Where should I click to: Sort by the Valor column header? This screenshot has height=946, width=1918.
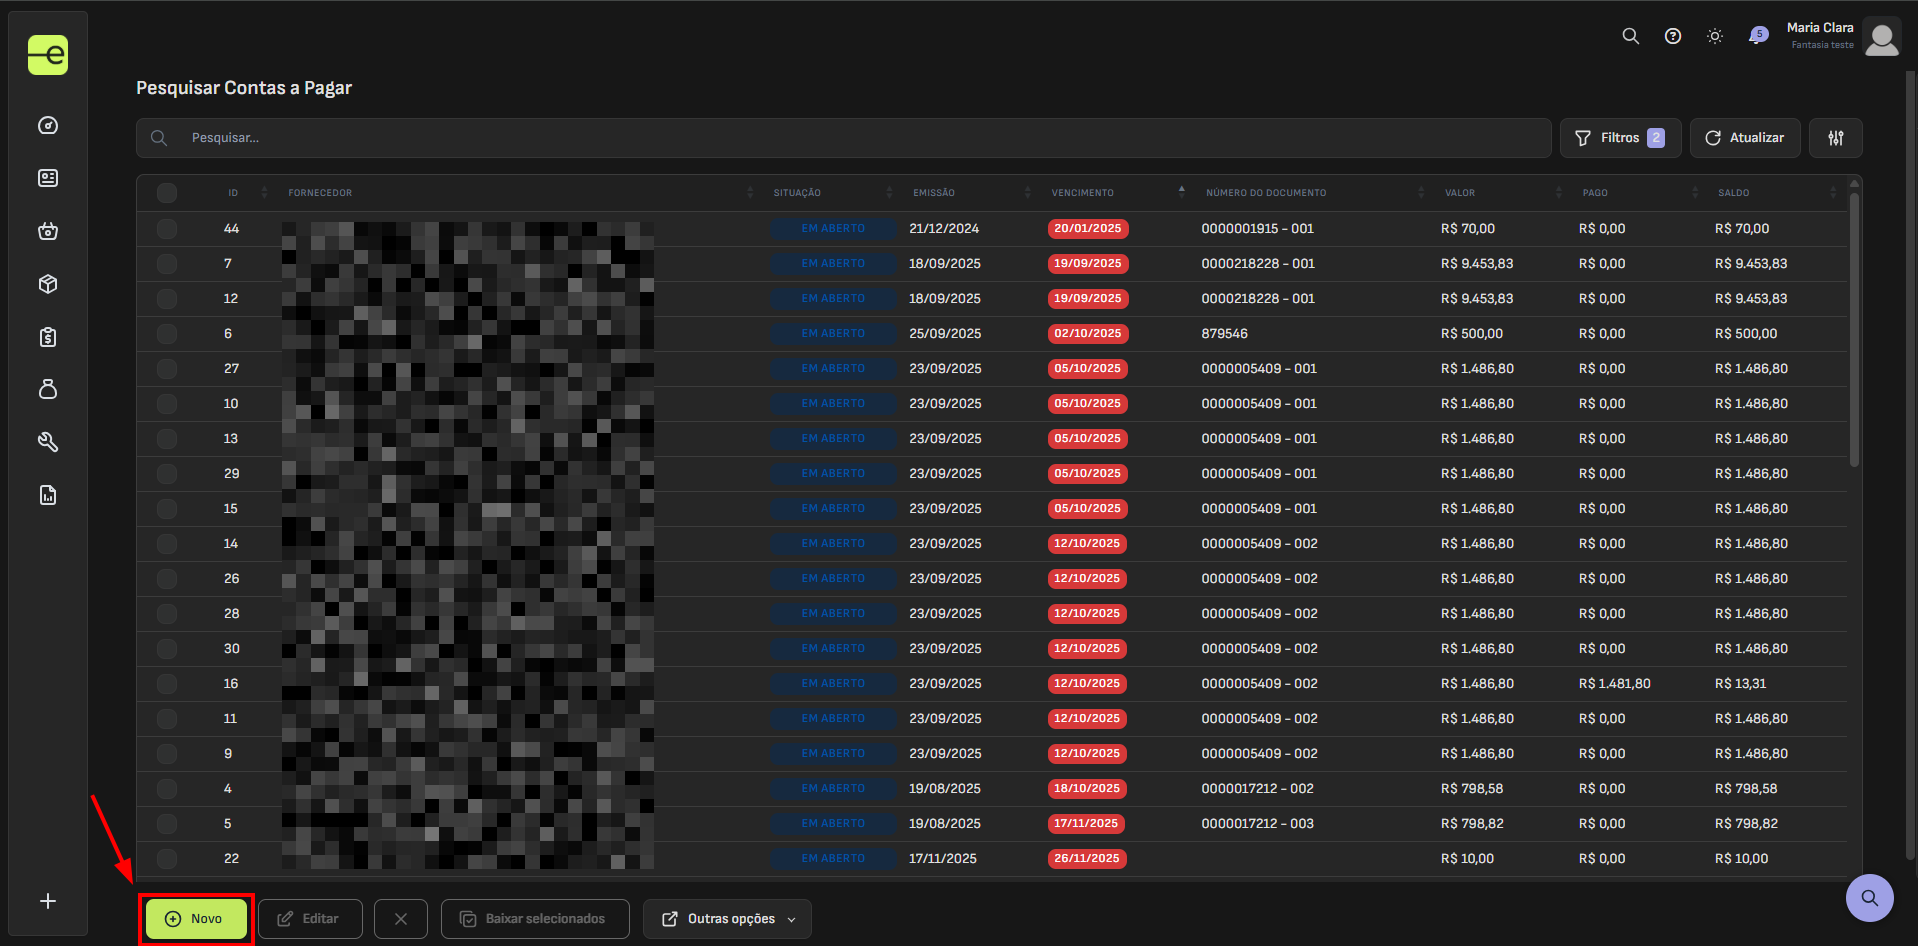[x=1460, y=193]
